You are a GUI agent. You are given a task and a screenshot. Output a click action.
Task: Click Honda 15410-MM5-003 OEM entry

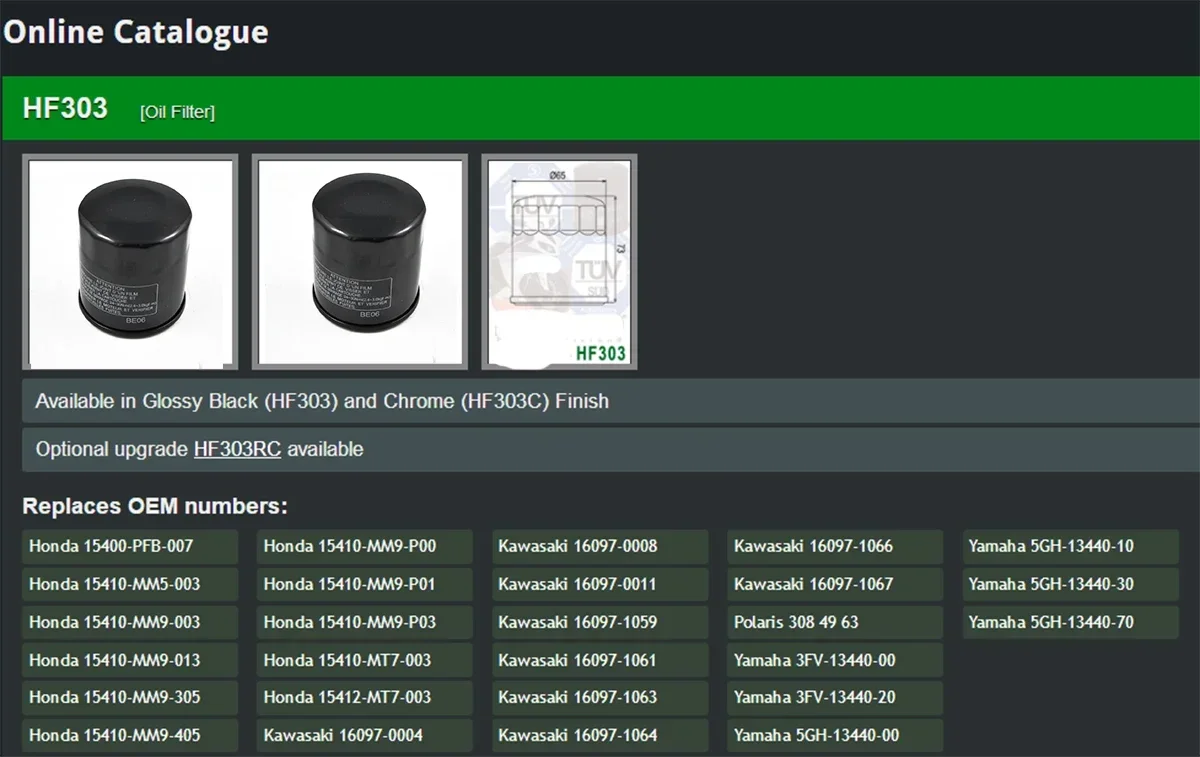pos(130,584)
